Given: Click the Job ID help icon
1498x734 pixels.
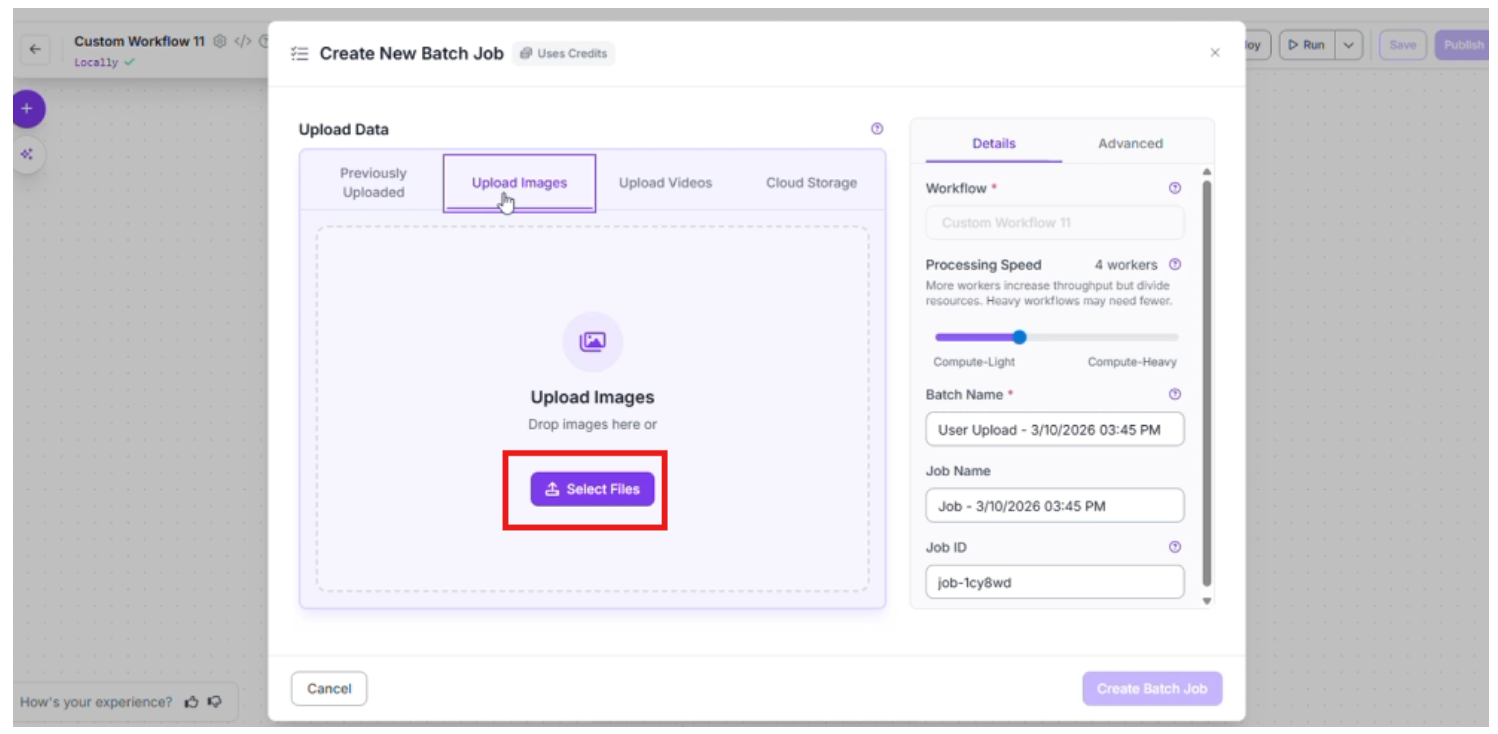Looking at the screenshot, I should click(1175, 547).
